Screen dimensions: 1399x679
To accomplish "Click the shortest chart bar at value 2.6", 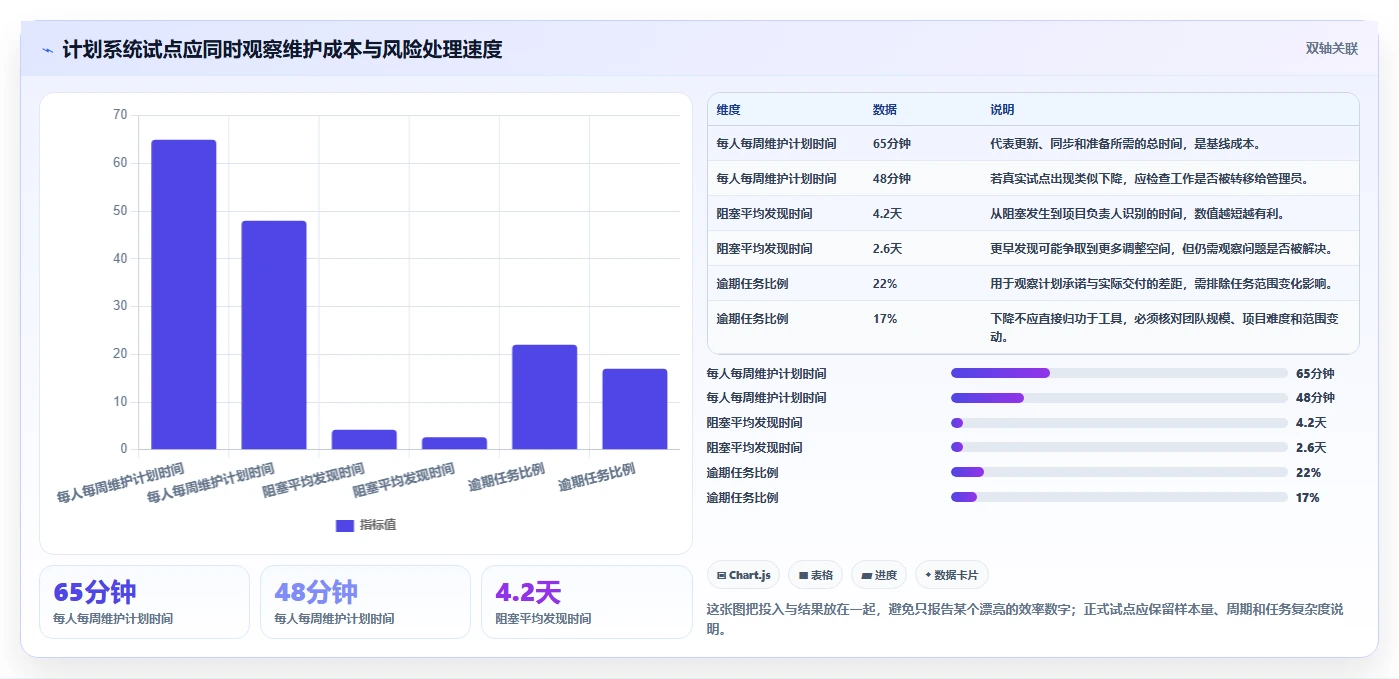I will 455,444.
